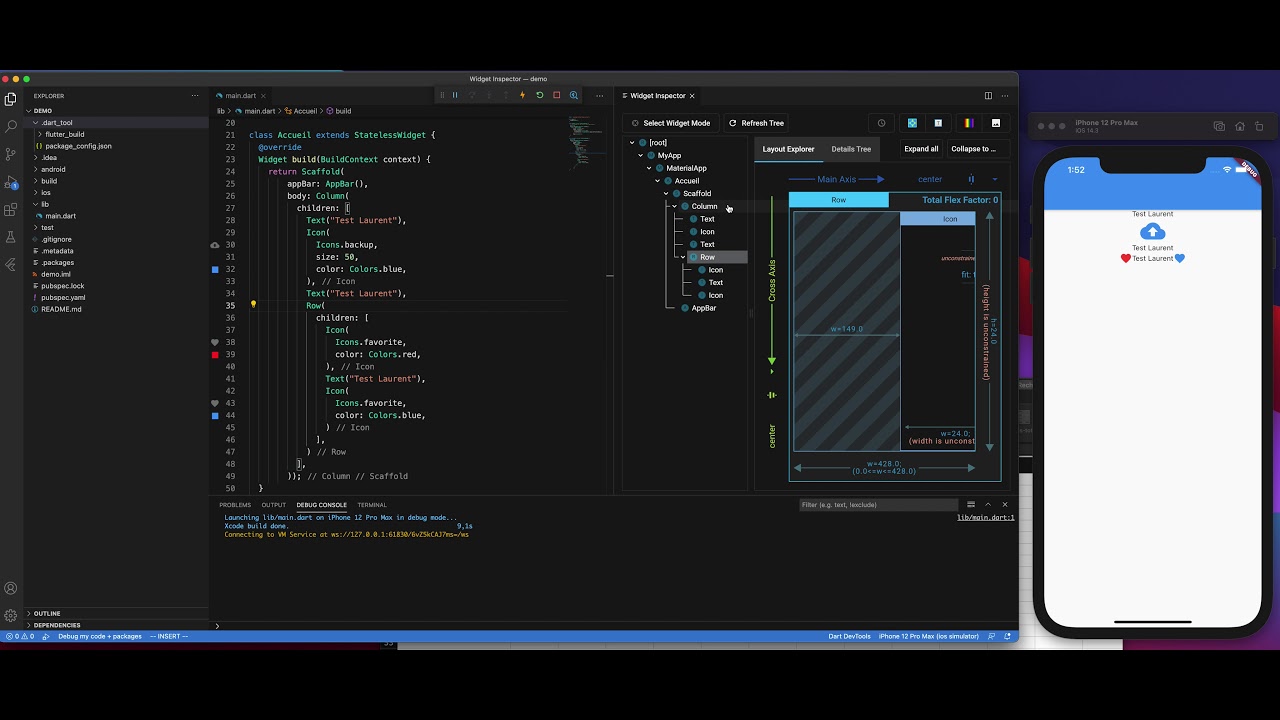
Task: Collapse the Column node in widget tree
Action: click(675, 206)
